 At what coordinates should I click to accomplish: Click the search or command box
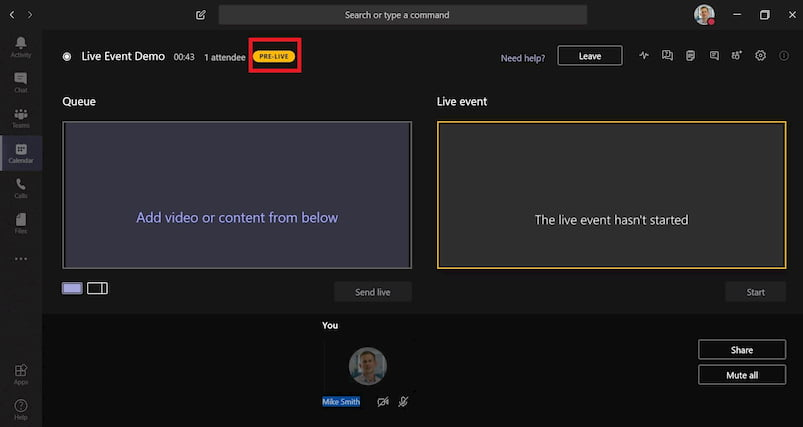(403, 15)
